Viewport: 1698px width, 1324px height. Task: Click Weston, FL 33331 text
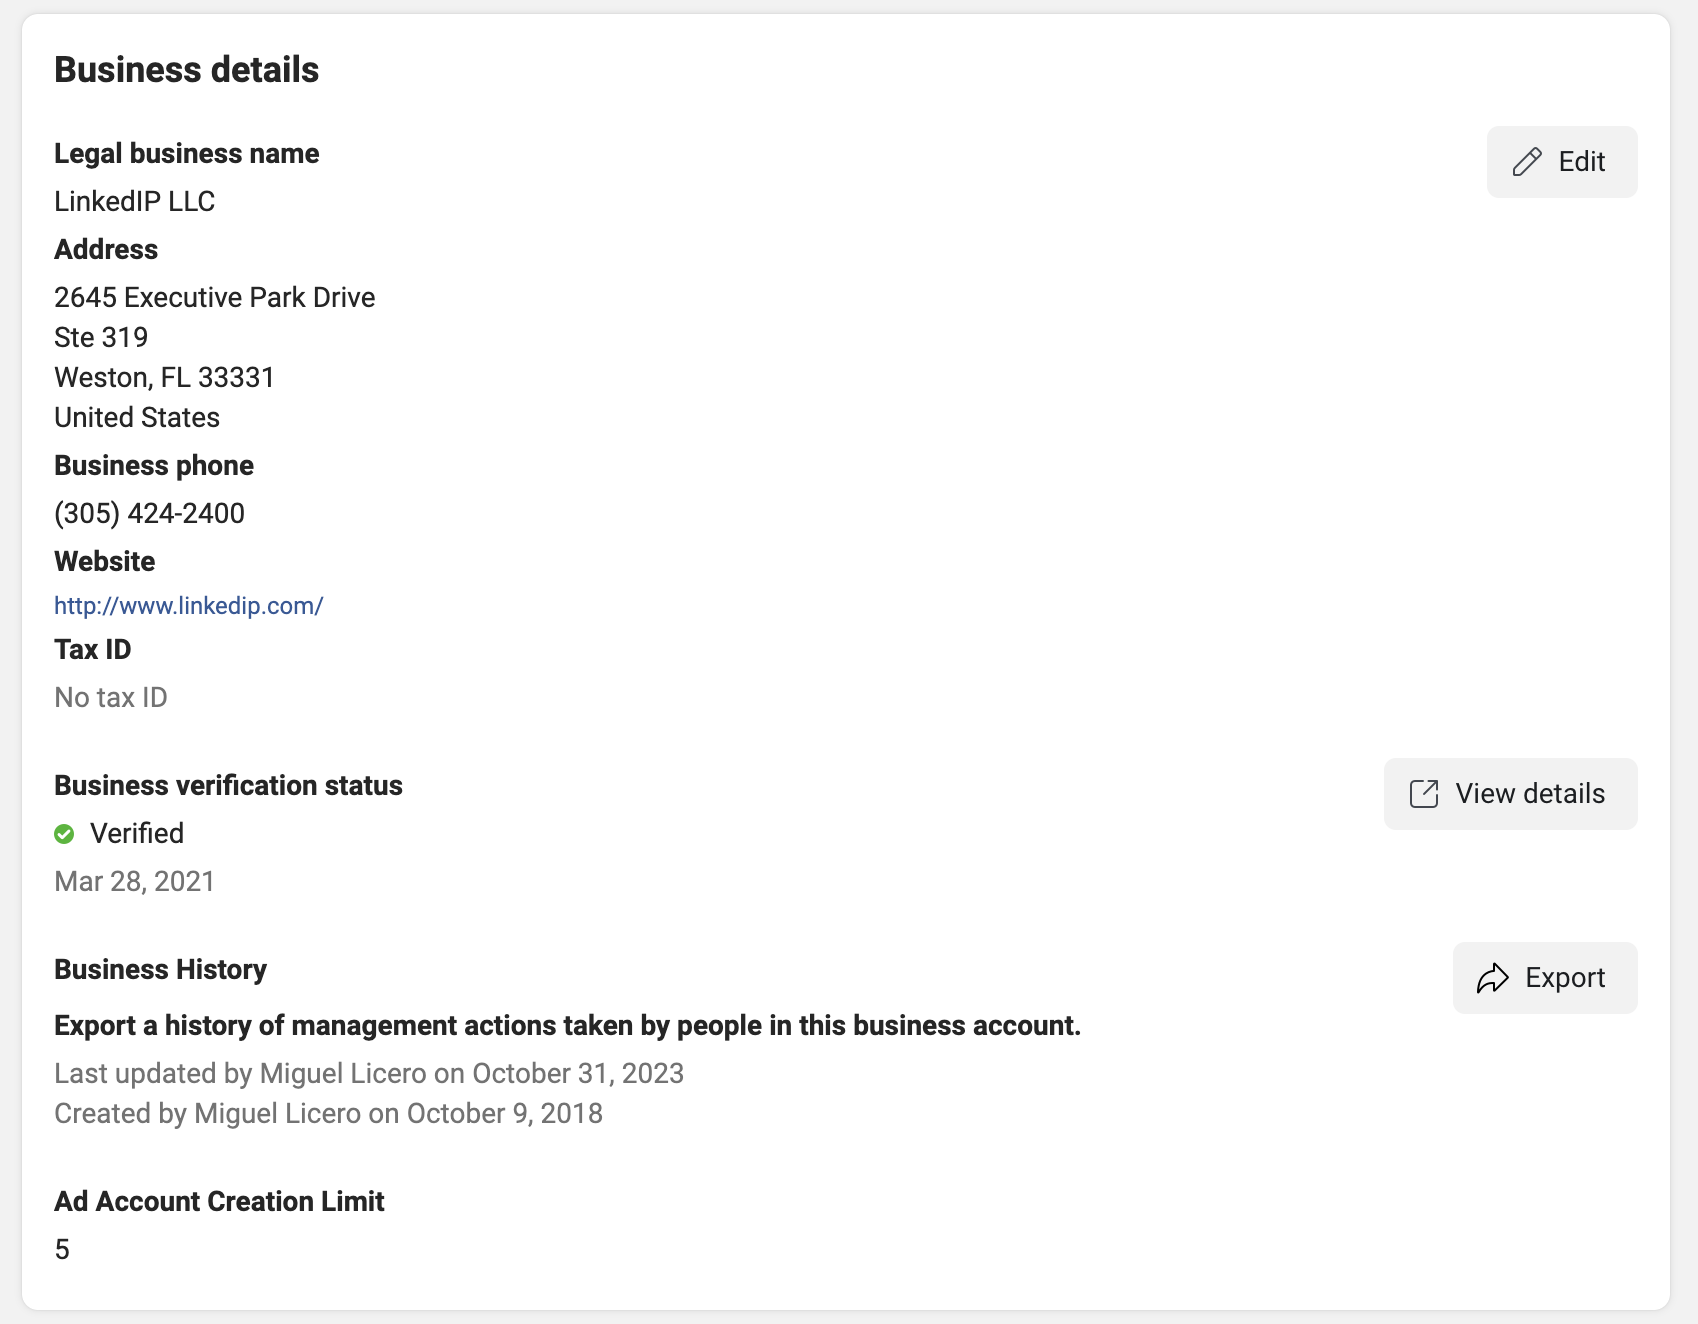point(164,378)
